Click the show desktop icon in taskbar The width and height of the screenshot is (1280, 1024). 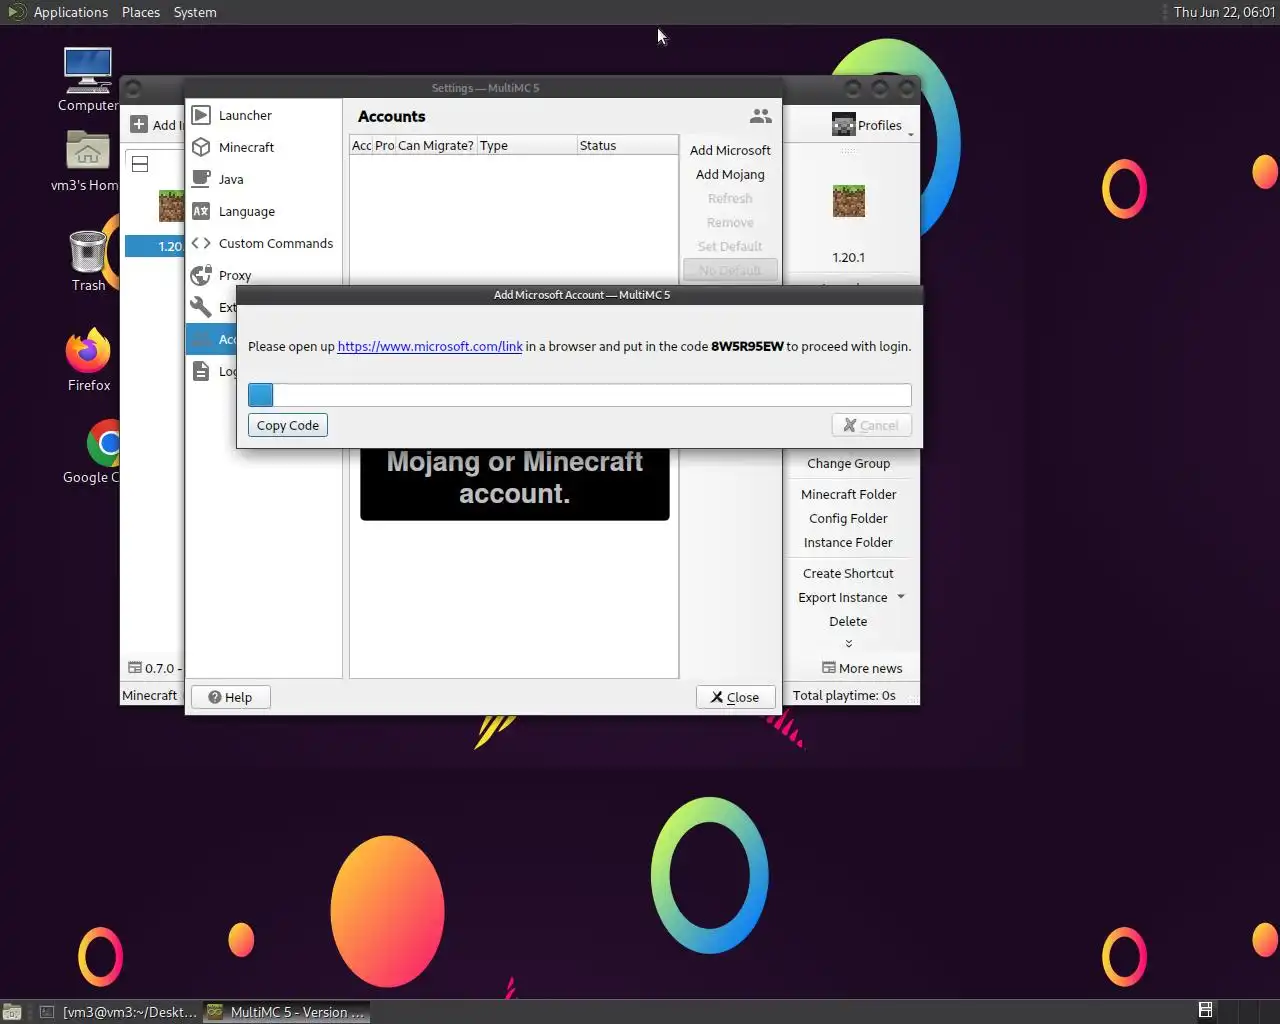[x=12, y=1012]
